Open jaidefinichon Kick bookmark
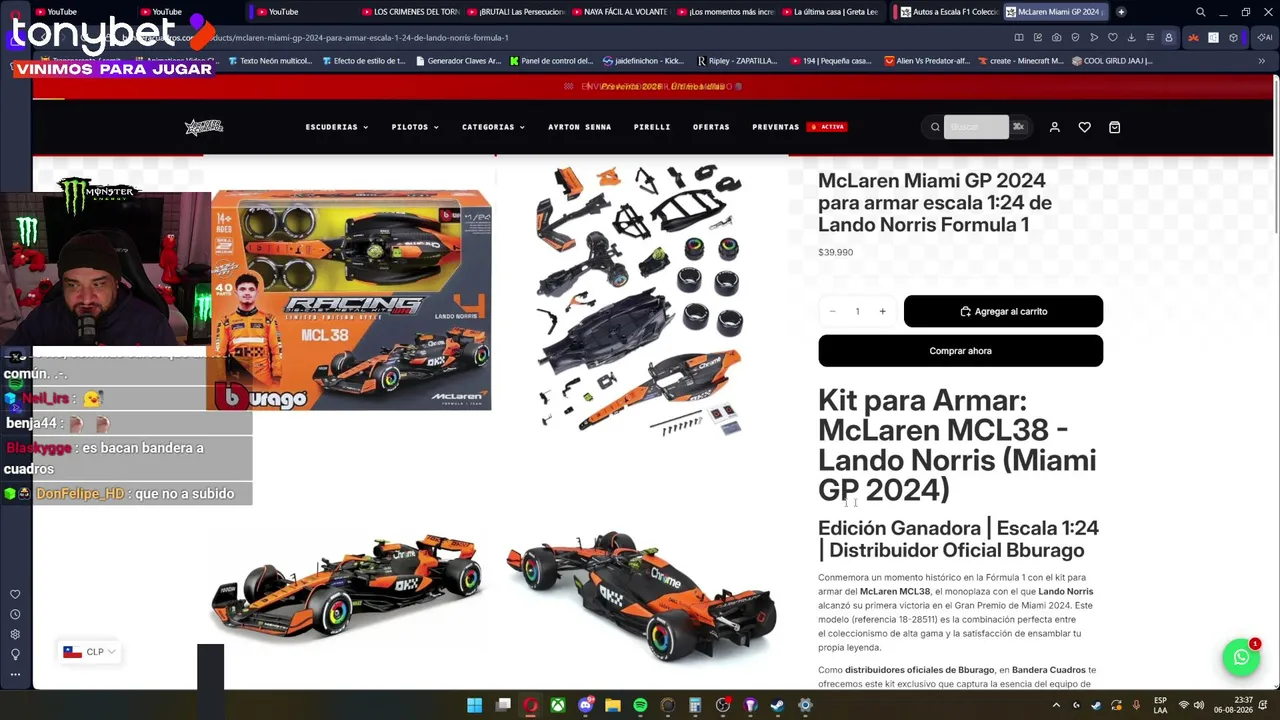The height and width of the screenshot is (720, 1280). coord(645,61)
